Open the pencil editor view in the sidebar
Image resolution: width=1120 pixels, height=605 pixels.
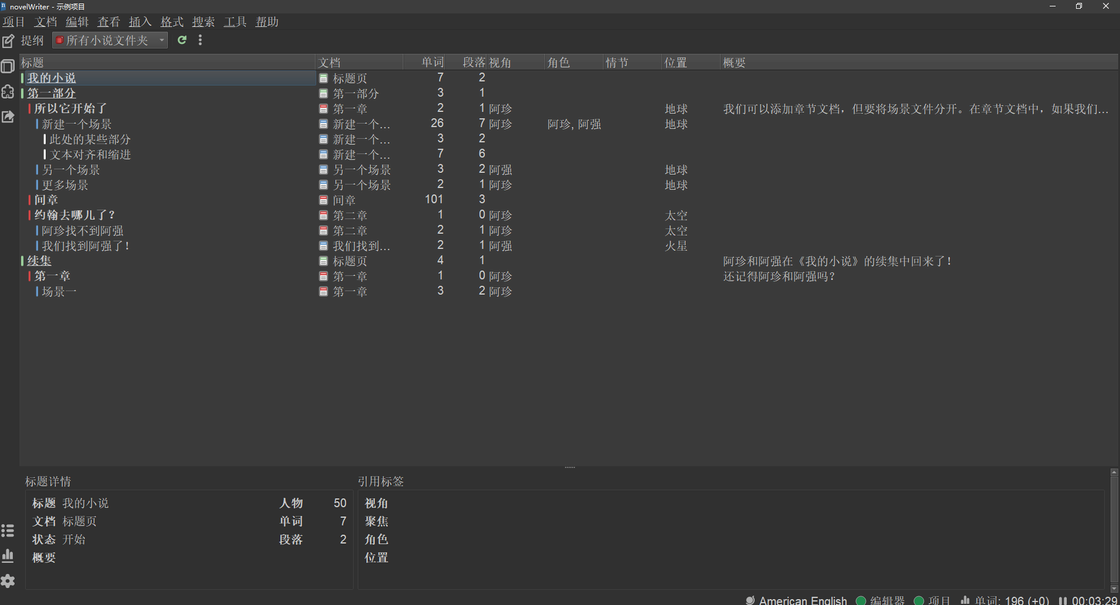point(8,41)
